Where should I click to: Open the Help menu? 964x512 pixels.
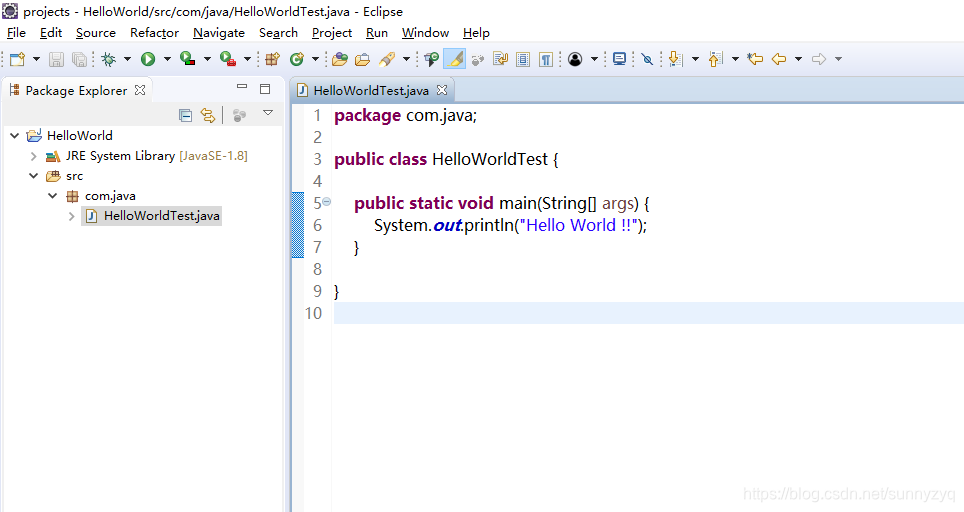point(476,33)
